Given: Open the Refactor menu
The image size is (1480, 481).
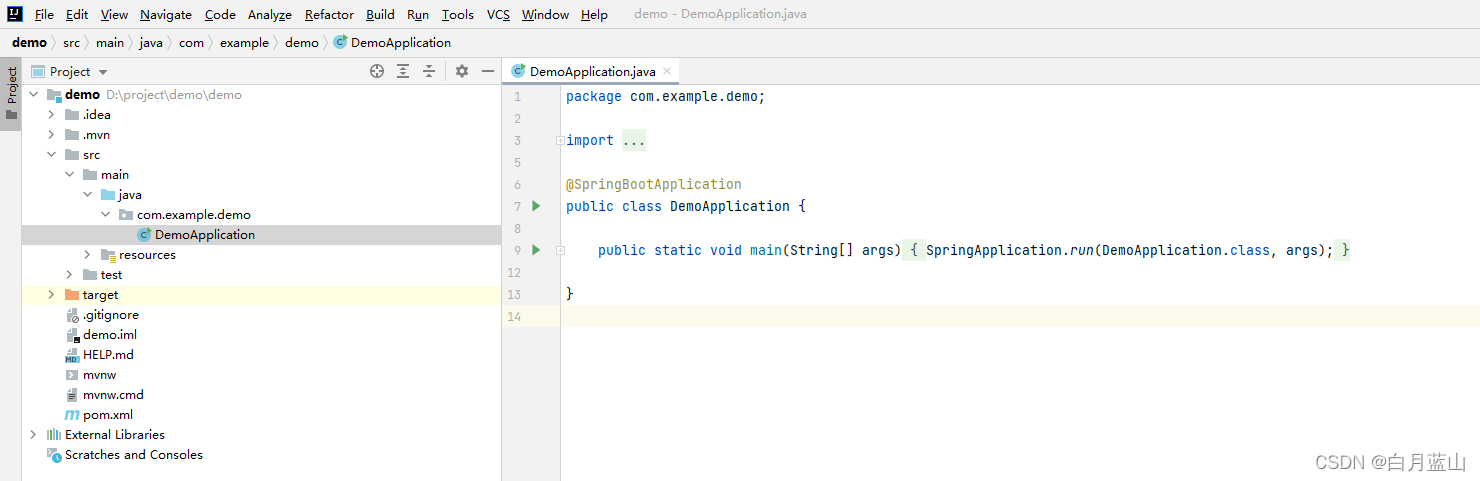Looking at the screenshot, I should point(329,14).
